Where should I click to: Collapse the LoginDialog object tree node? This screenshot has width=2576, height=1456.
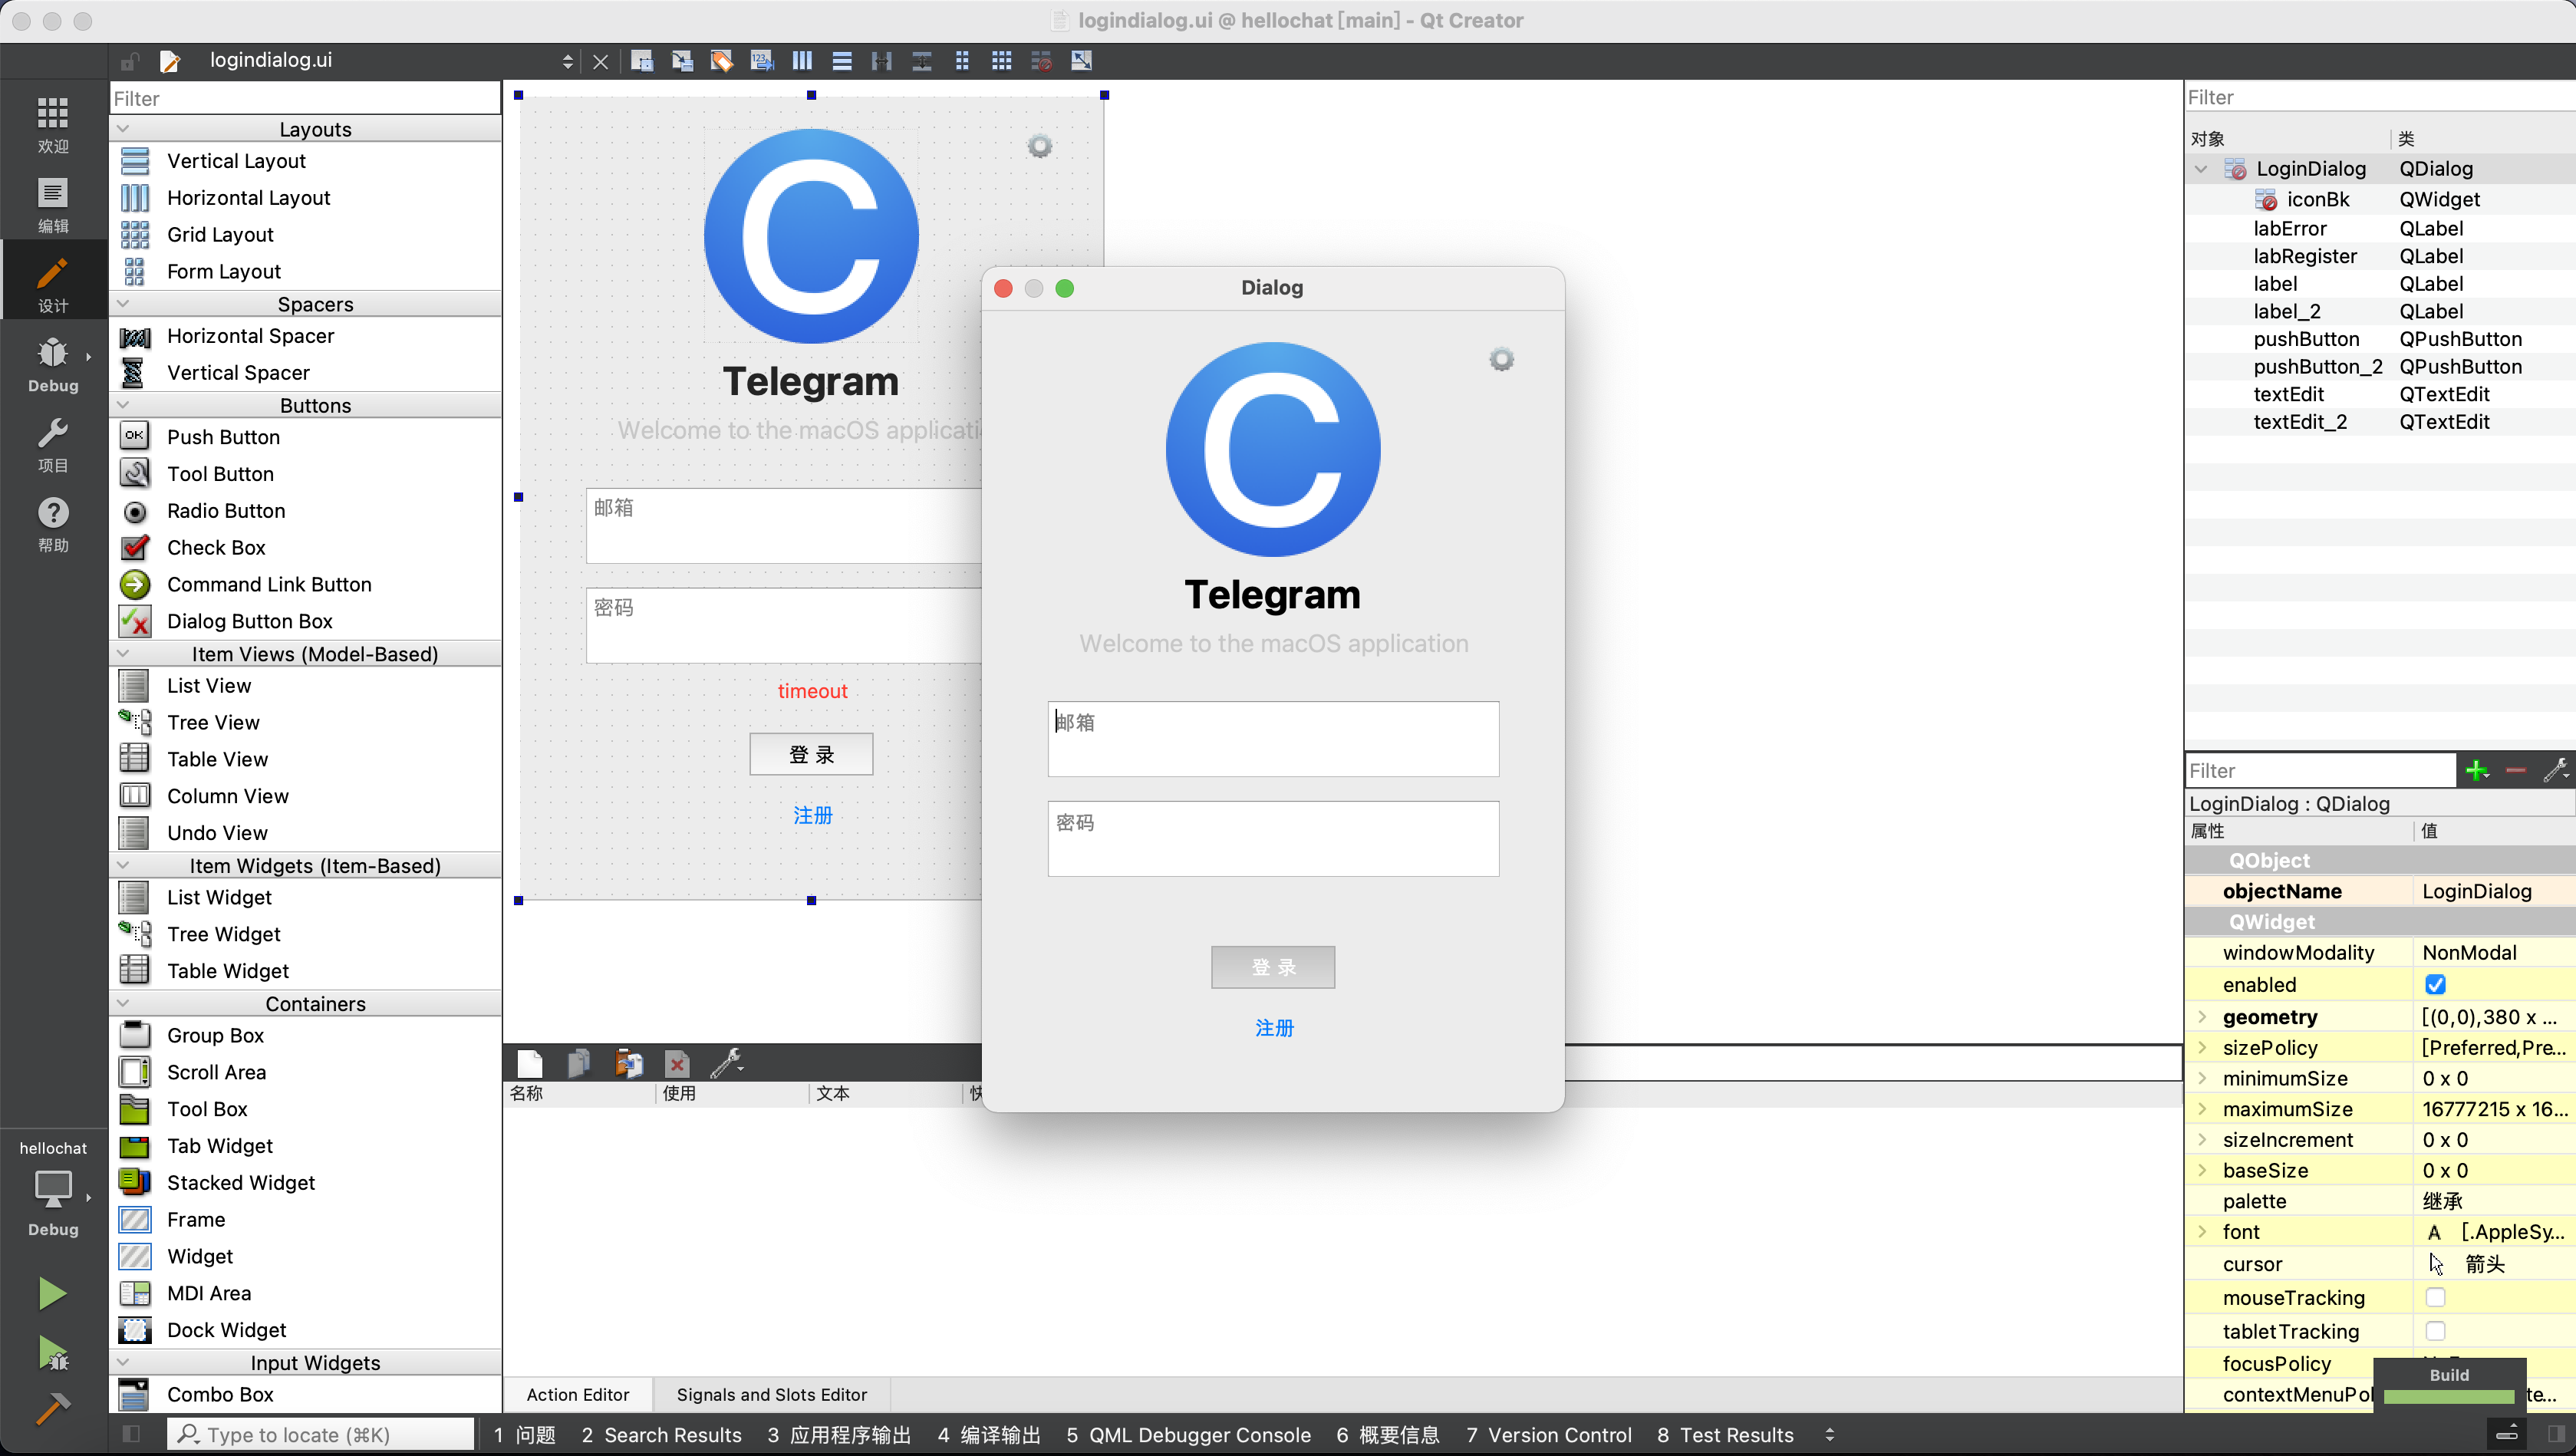[2201, 169]
